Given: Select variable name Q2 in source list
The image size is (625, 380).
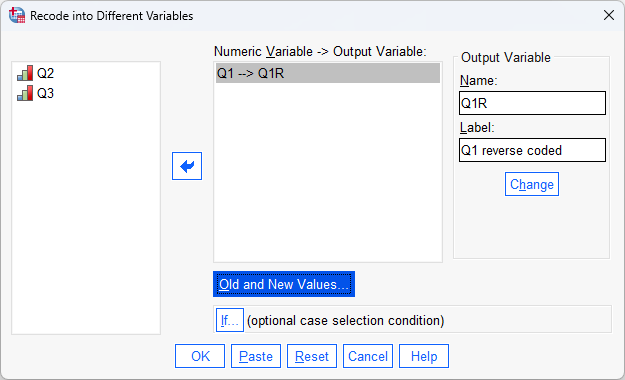Looking at the screenshot, I should (x=45, y=73).
